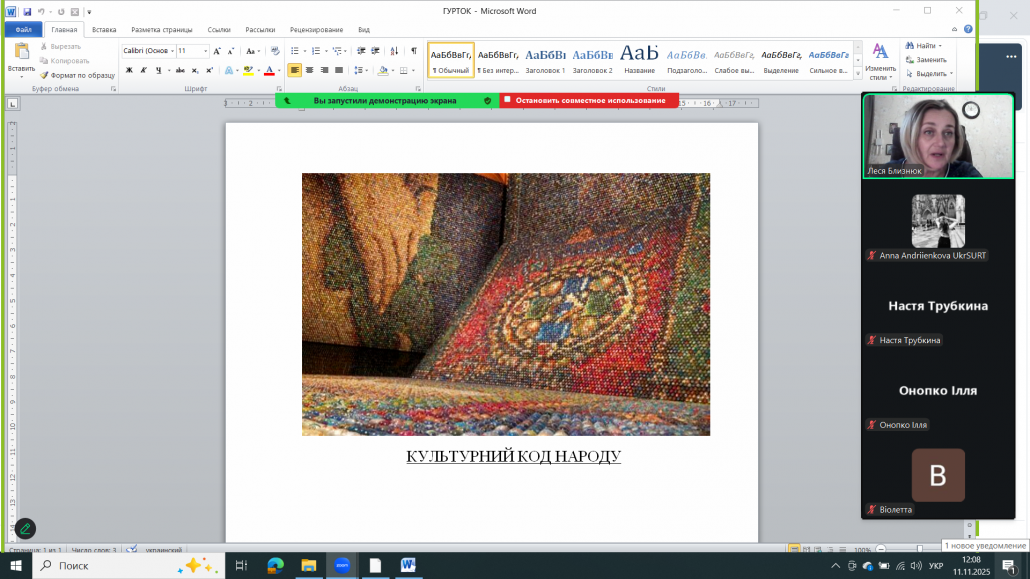
Task: Toggle align text left button
Action: pos(295,70)
